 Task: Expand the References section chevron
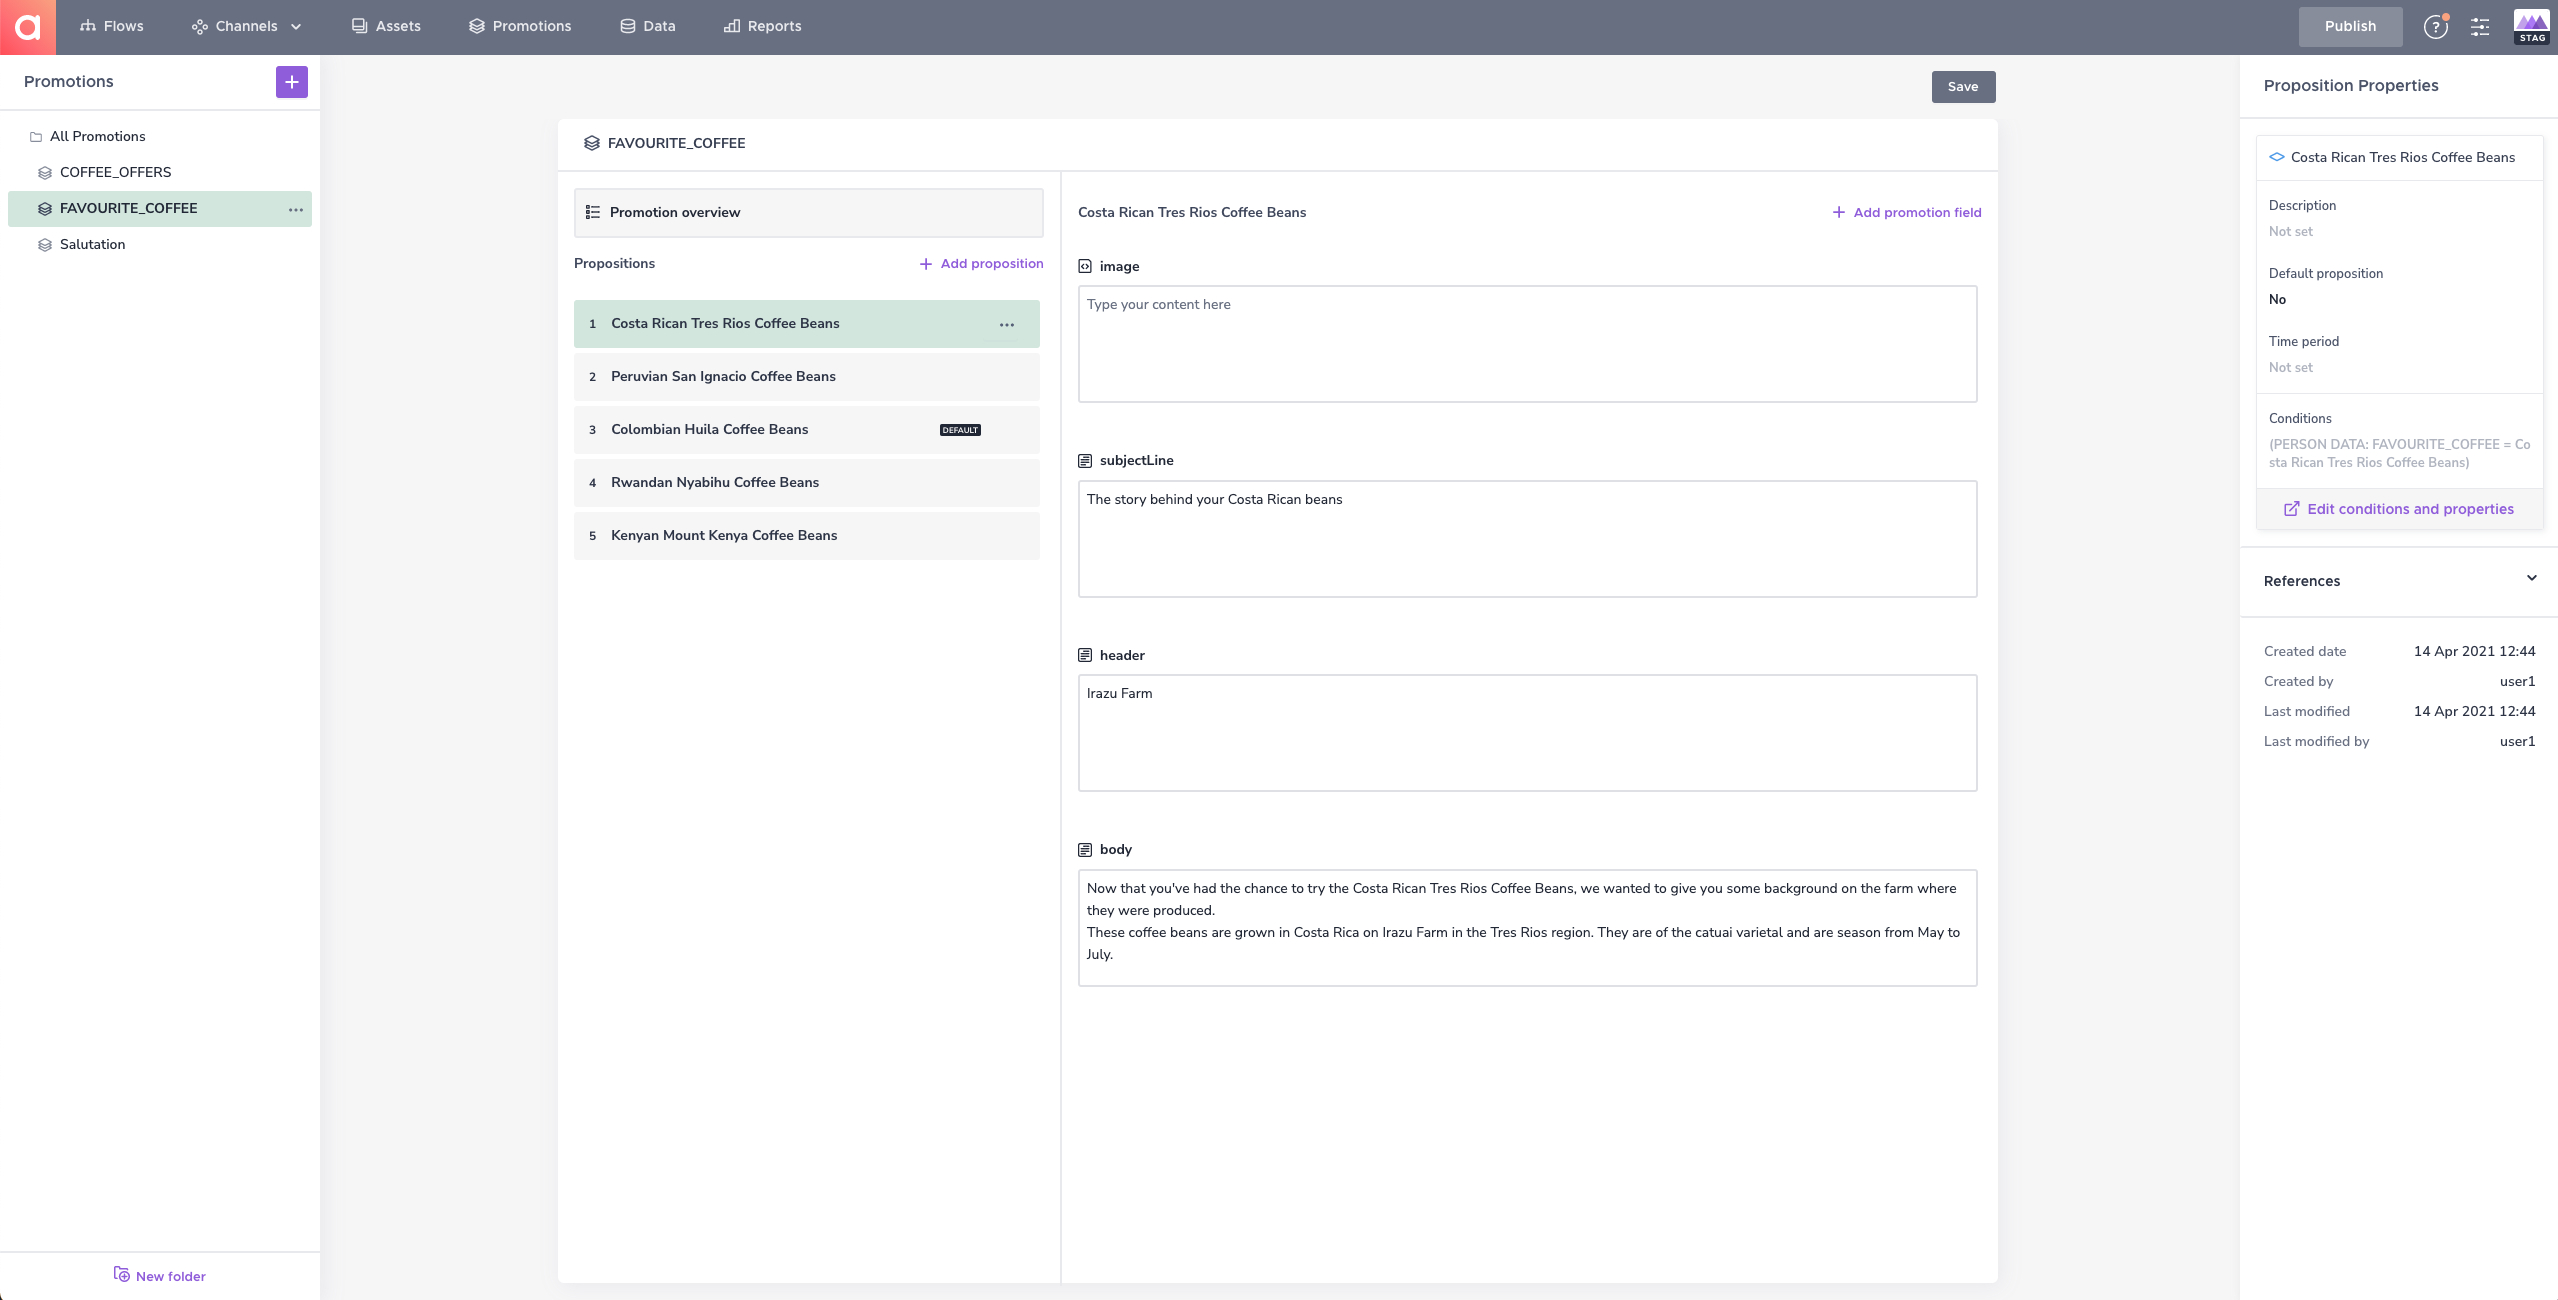(2531, 578)
